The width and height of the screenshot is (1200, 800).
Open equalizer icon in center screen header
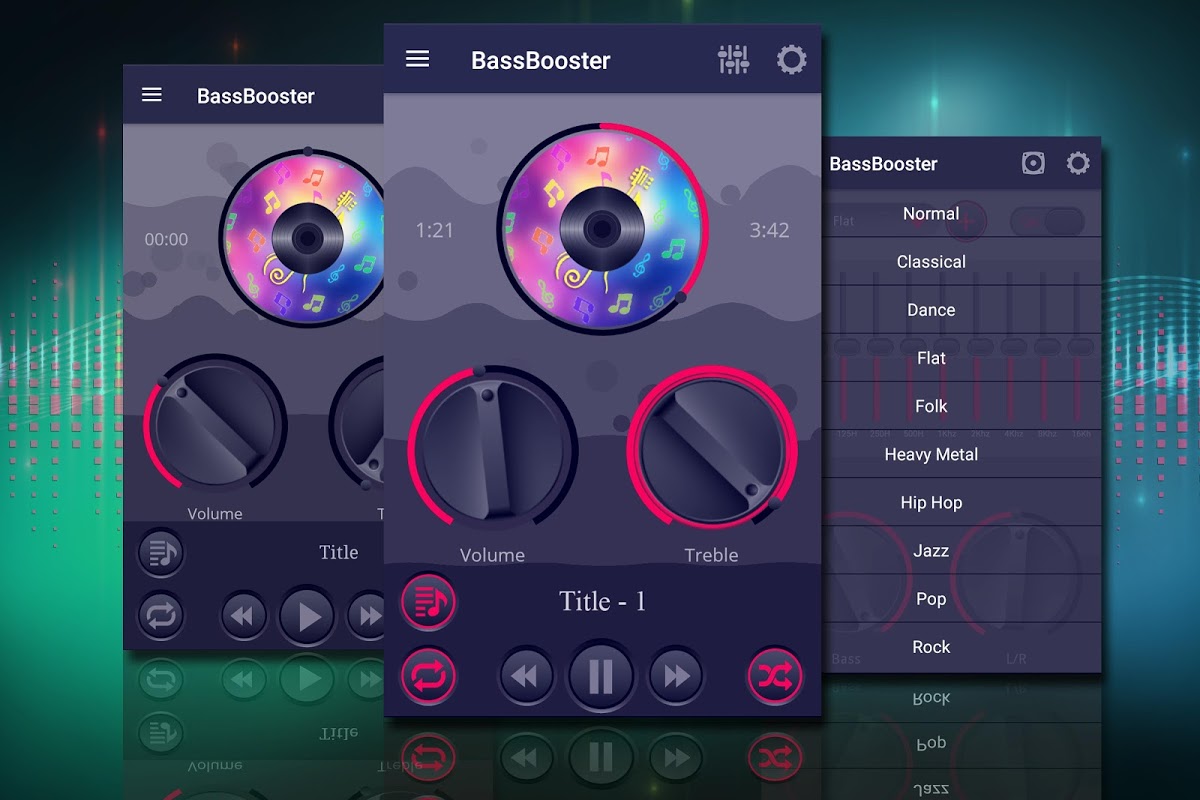click(734, 60)
